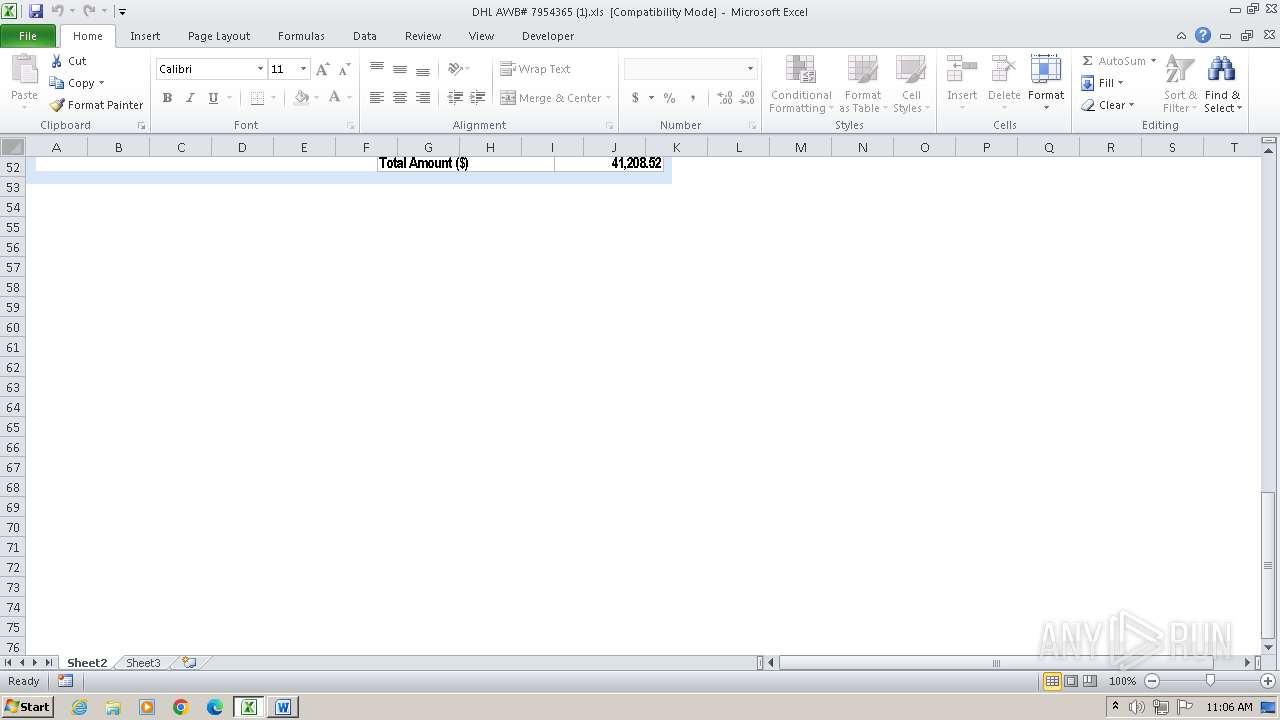Apply Percent Style
Screen dimensions: 1280x720
coord(669,98)
